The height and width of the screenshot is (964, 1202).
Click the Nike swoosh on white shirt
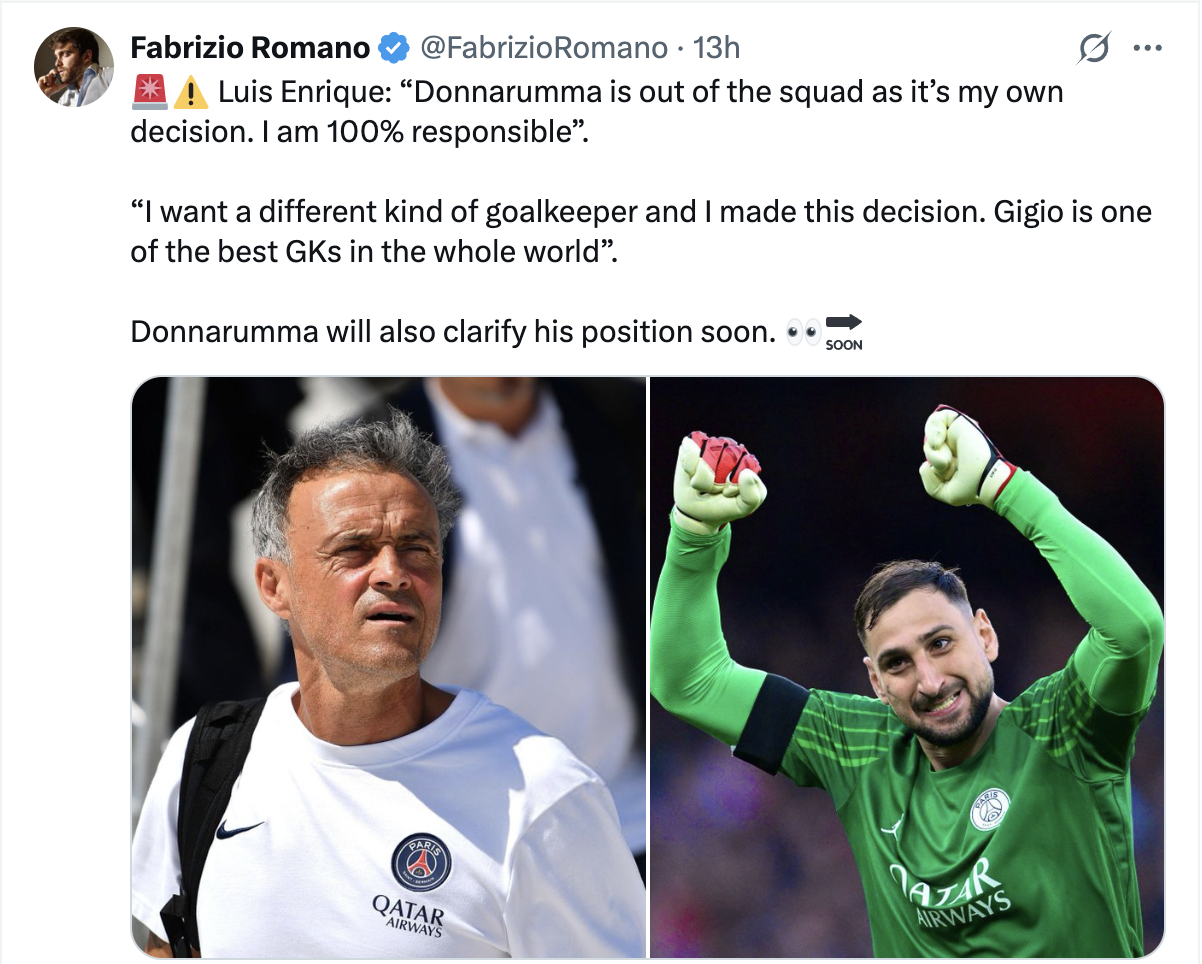click(239, 829)
